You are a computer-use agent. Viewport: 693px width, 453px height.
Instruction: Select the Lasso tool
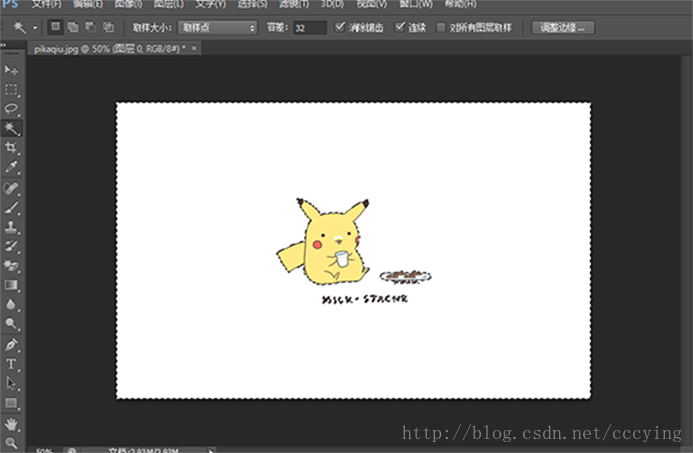[11, 109]
